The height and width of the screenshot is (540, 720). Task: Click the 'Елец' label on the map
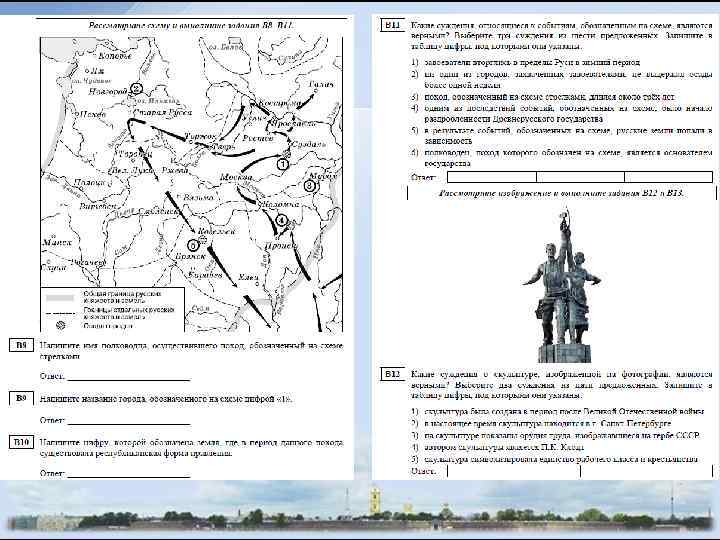click(248, 277)
